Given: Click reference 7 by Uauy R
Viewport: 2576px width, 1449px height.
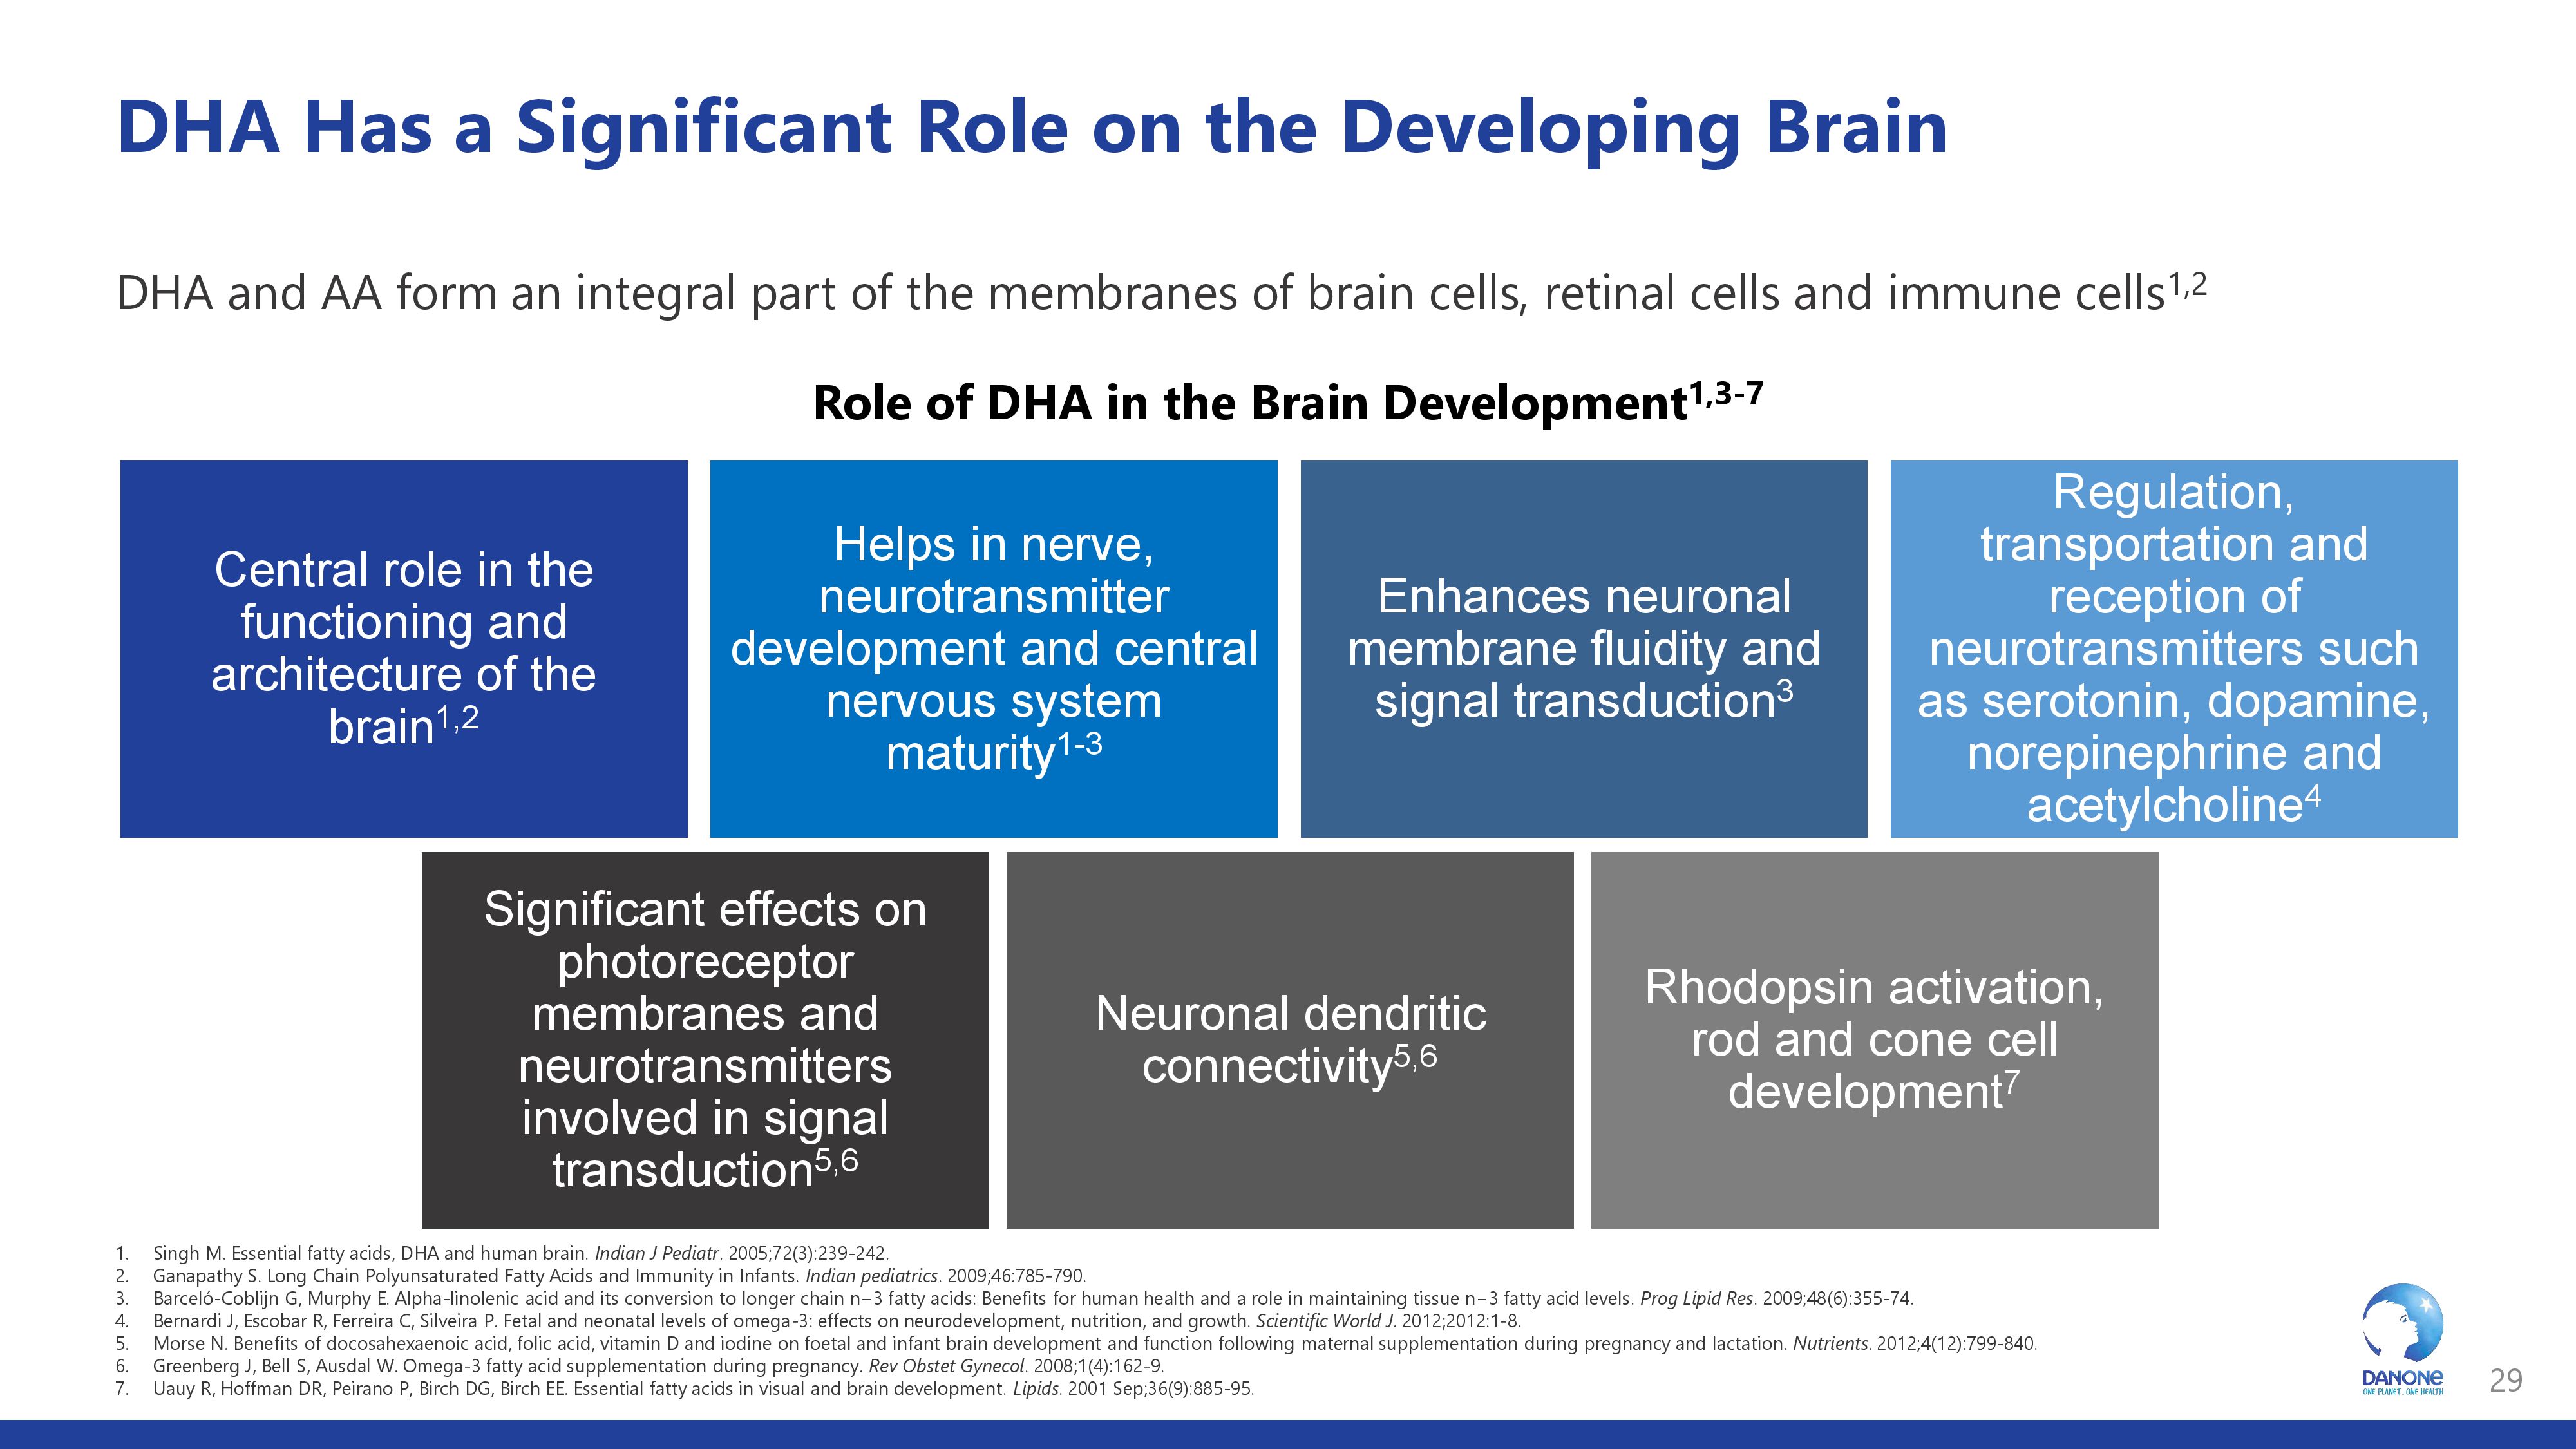Looking at the screenshot, I should click(702, 1389).
